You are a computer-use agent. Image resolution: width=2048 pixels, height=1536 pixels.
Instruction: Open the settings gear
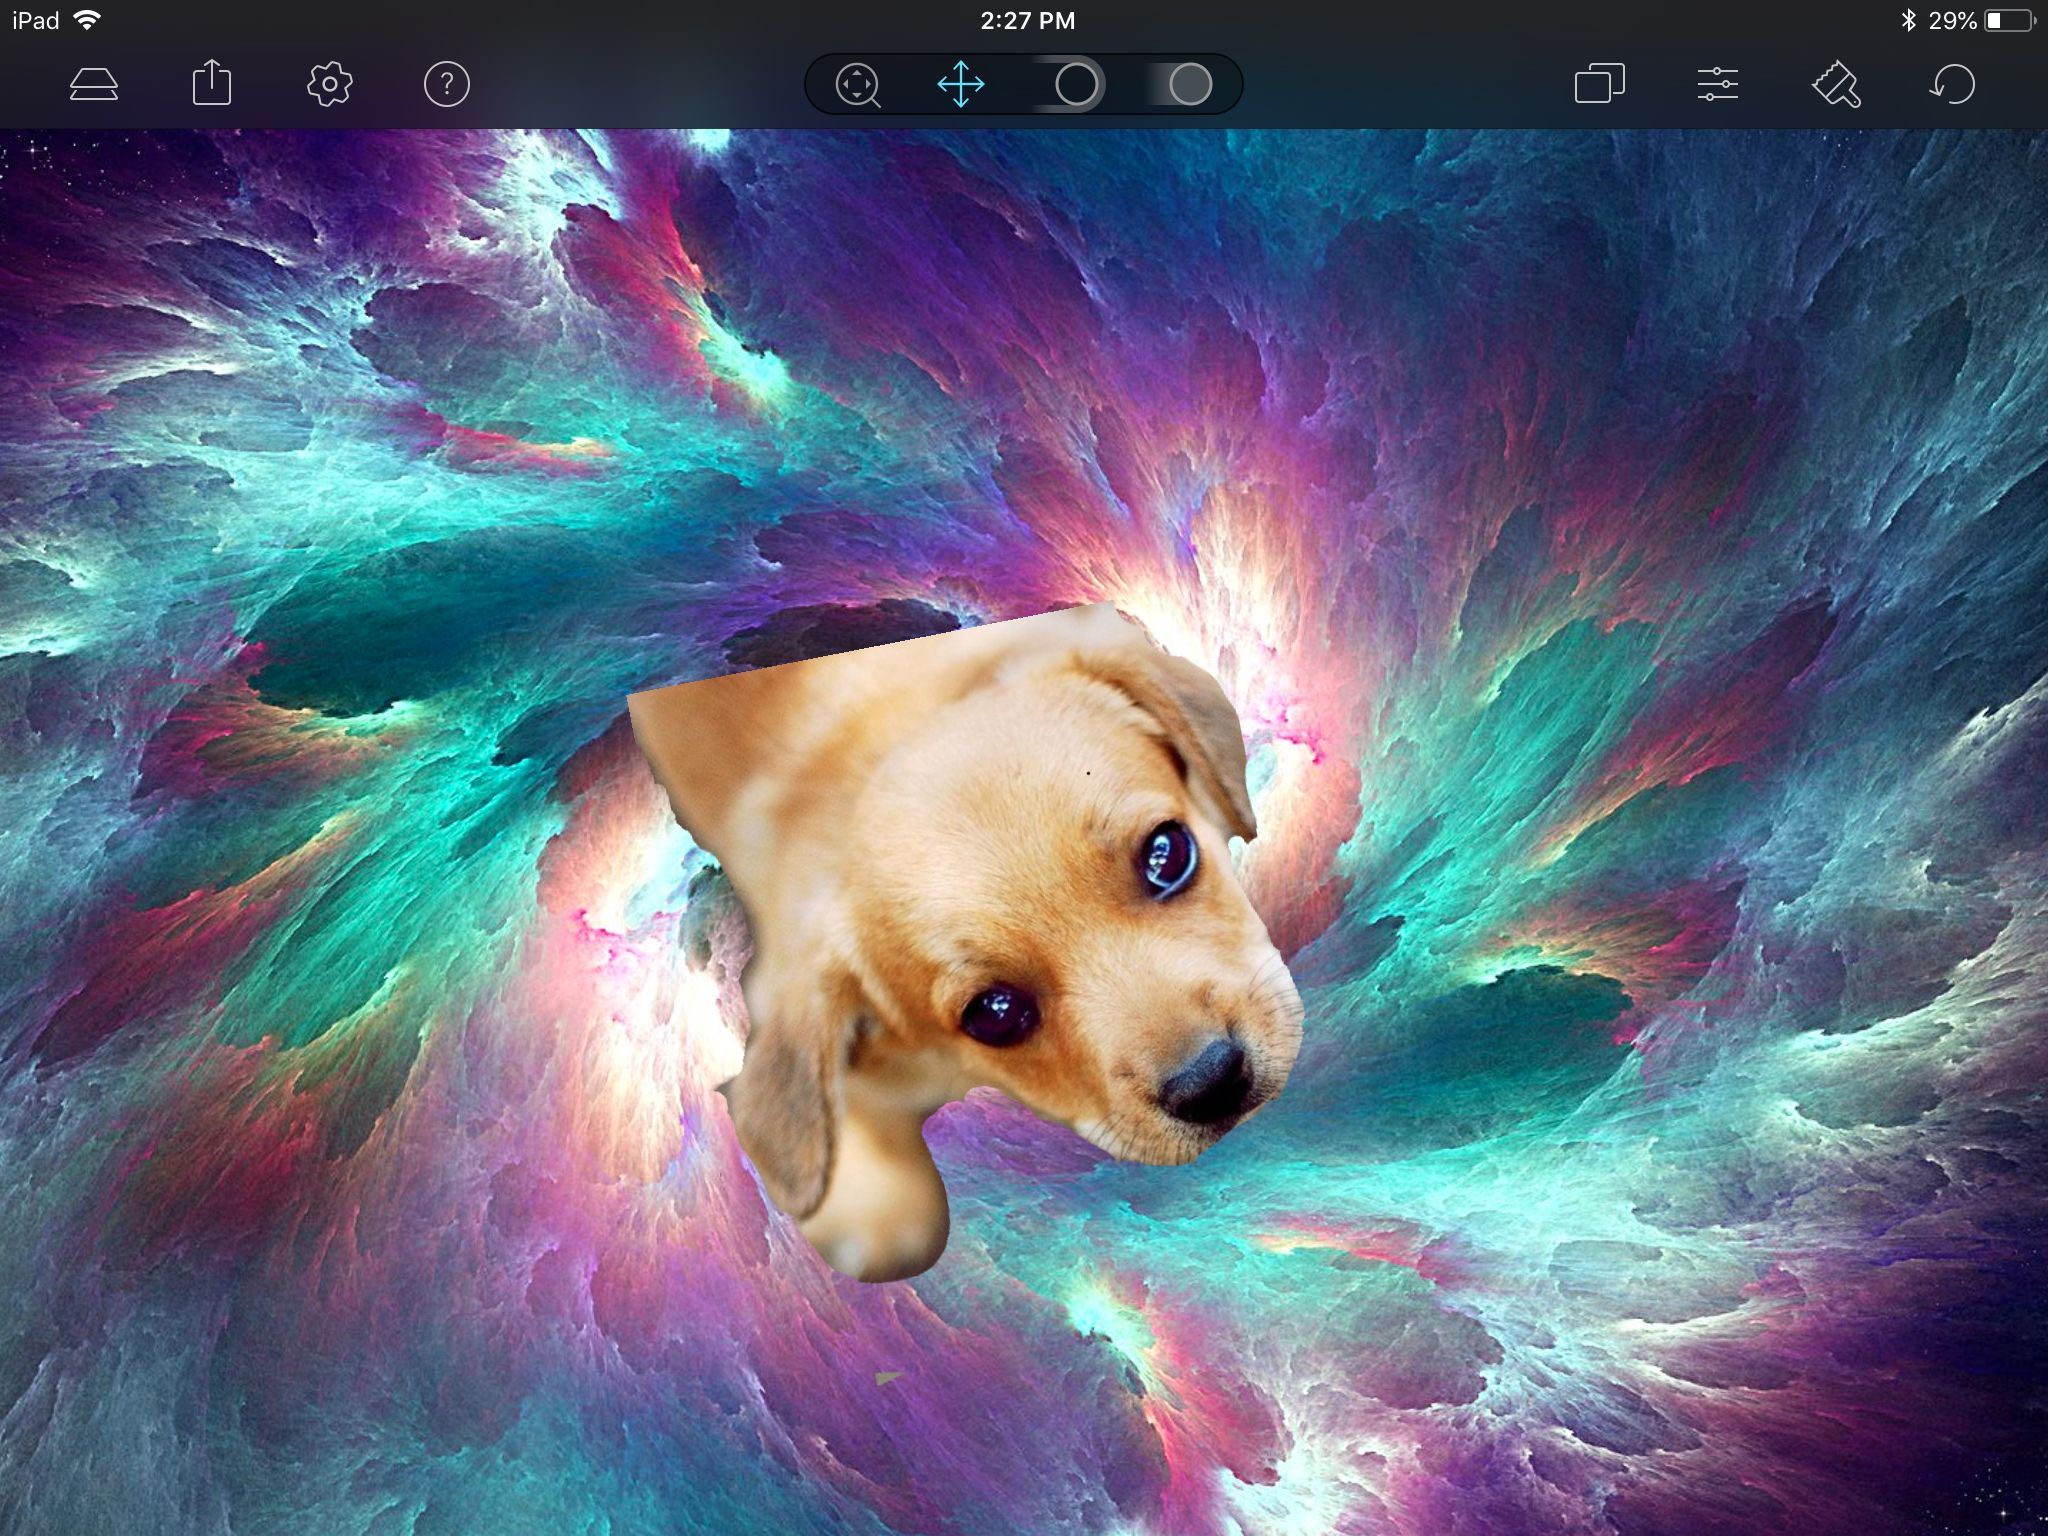click(329, 84)
